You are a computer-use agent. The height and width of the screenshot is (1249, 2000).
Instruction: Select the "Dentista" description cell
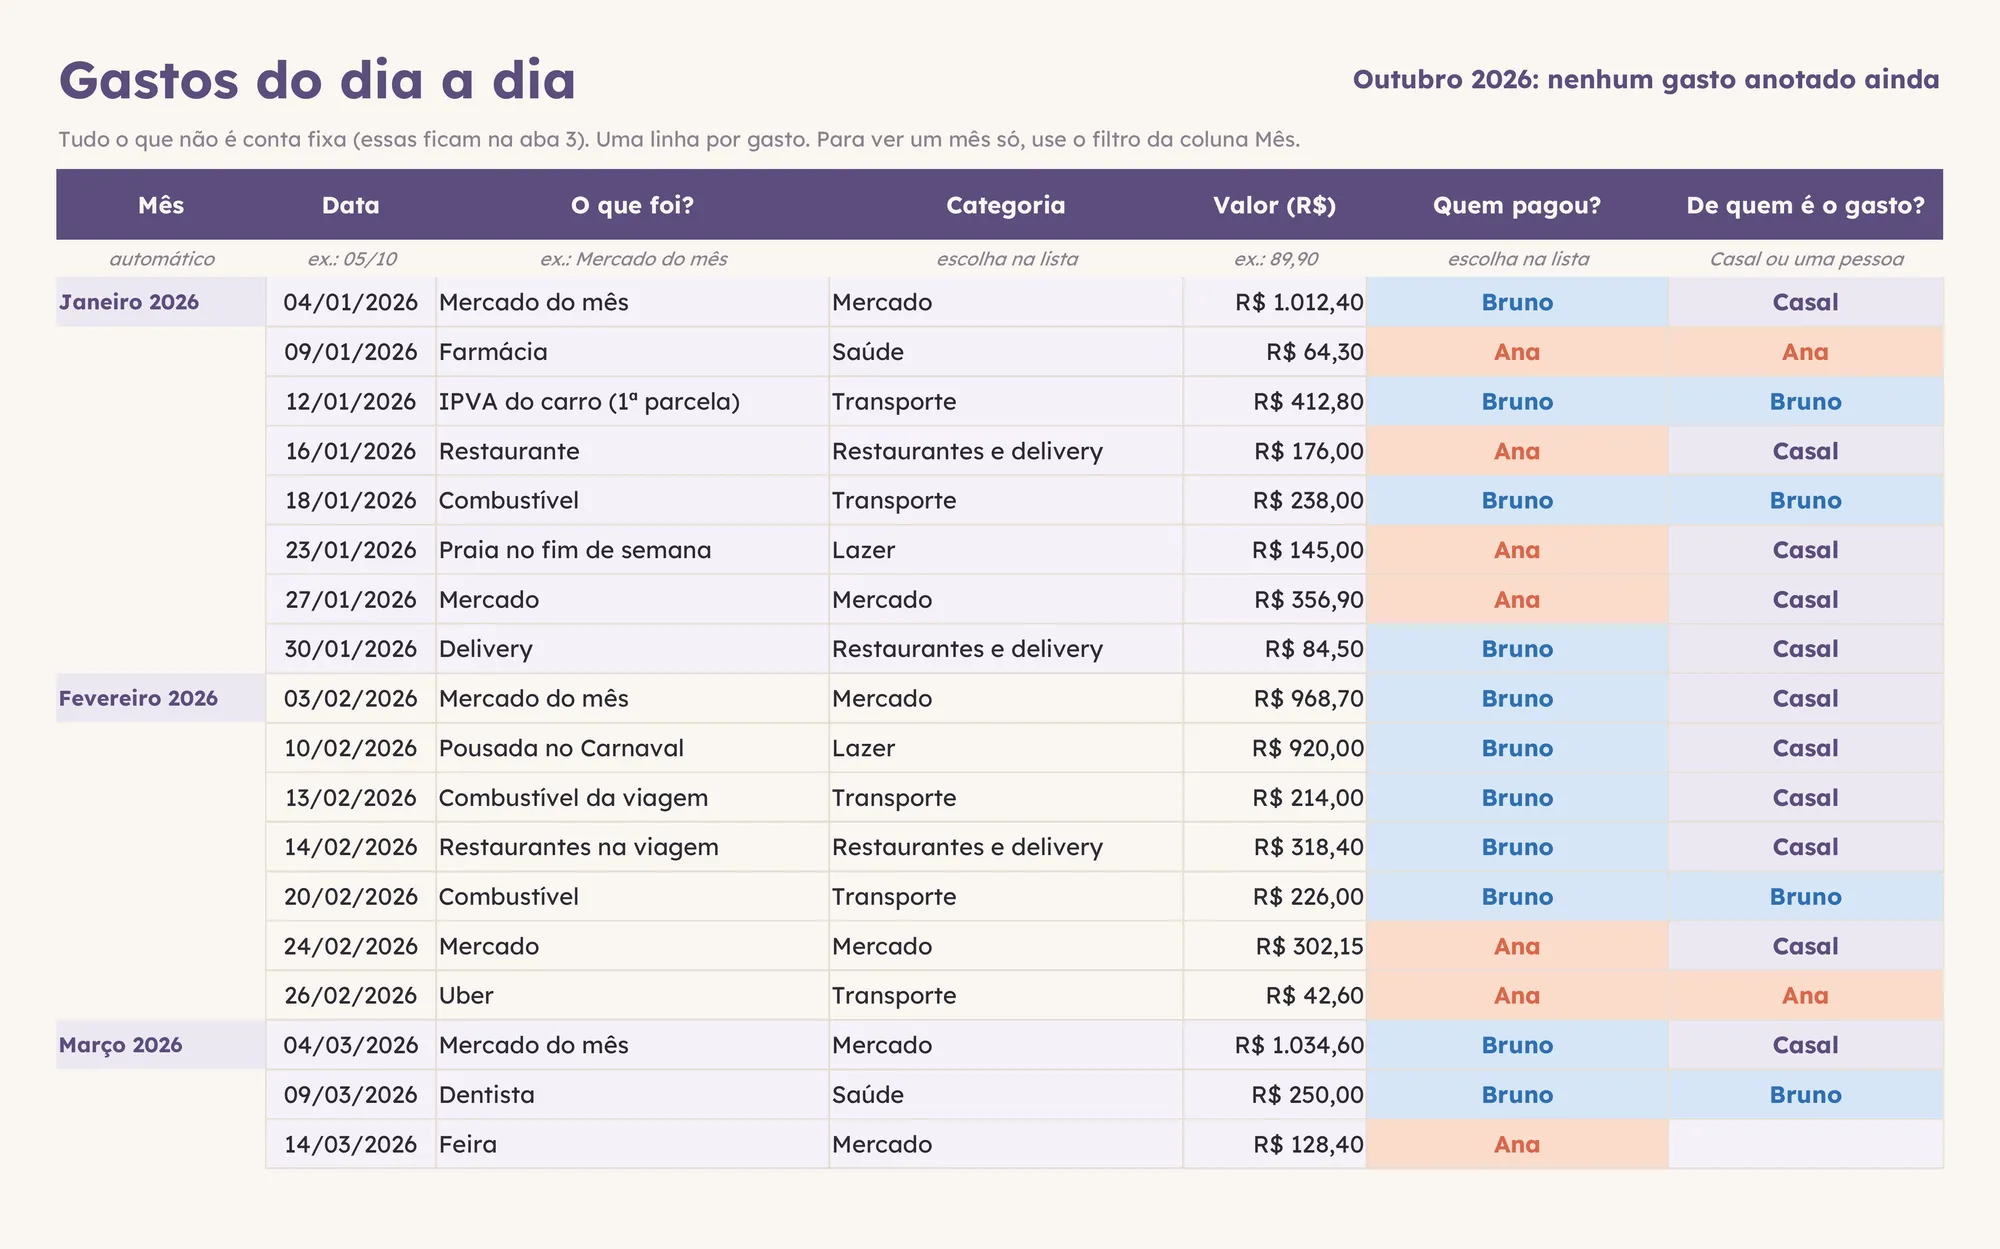point(632,1094)
